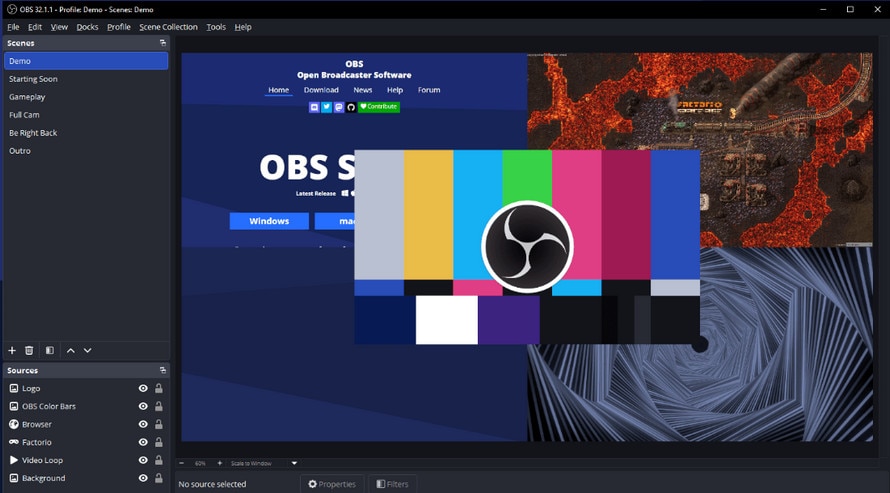Screen dimensions: 890x493
Task: Lock the Factorio source
Action: click(x=159, y=442)
